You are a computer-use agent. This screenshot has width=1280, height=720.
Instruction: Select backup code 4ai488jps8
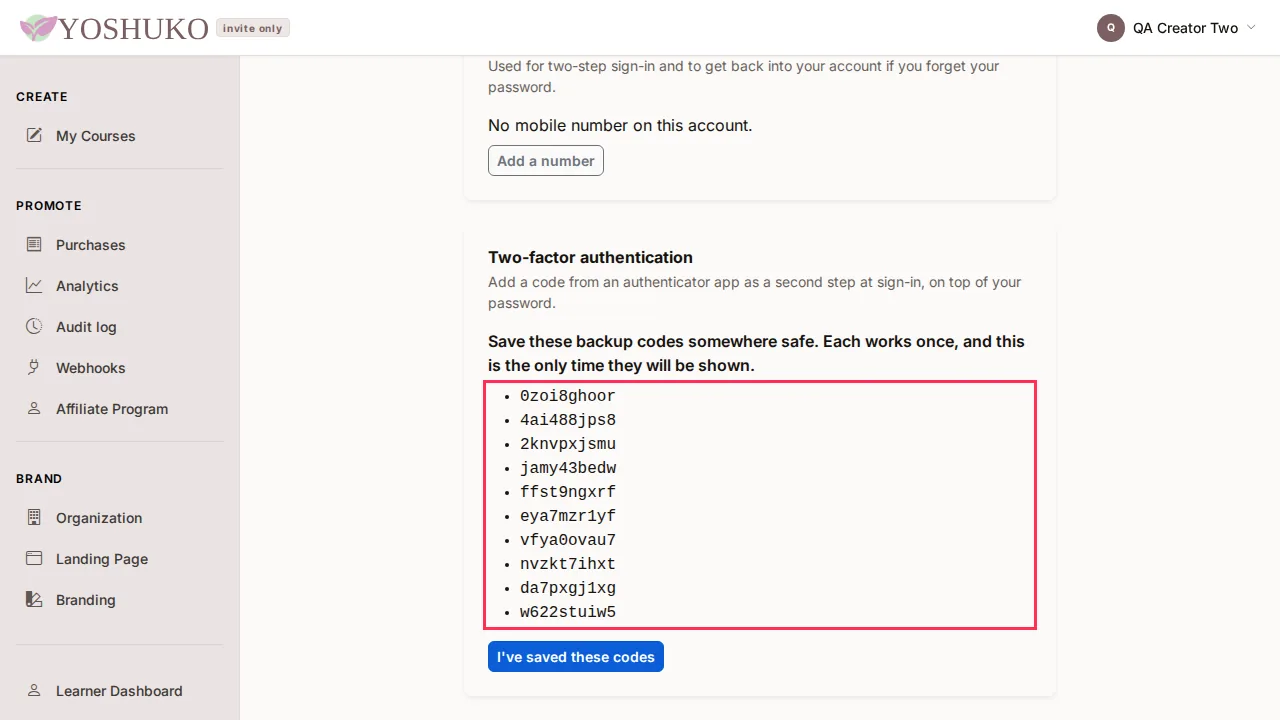coord(568,420)
